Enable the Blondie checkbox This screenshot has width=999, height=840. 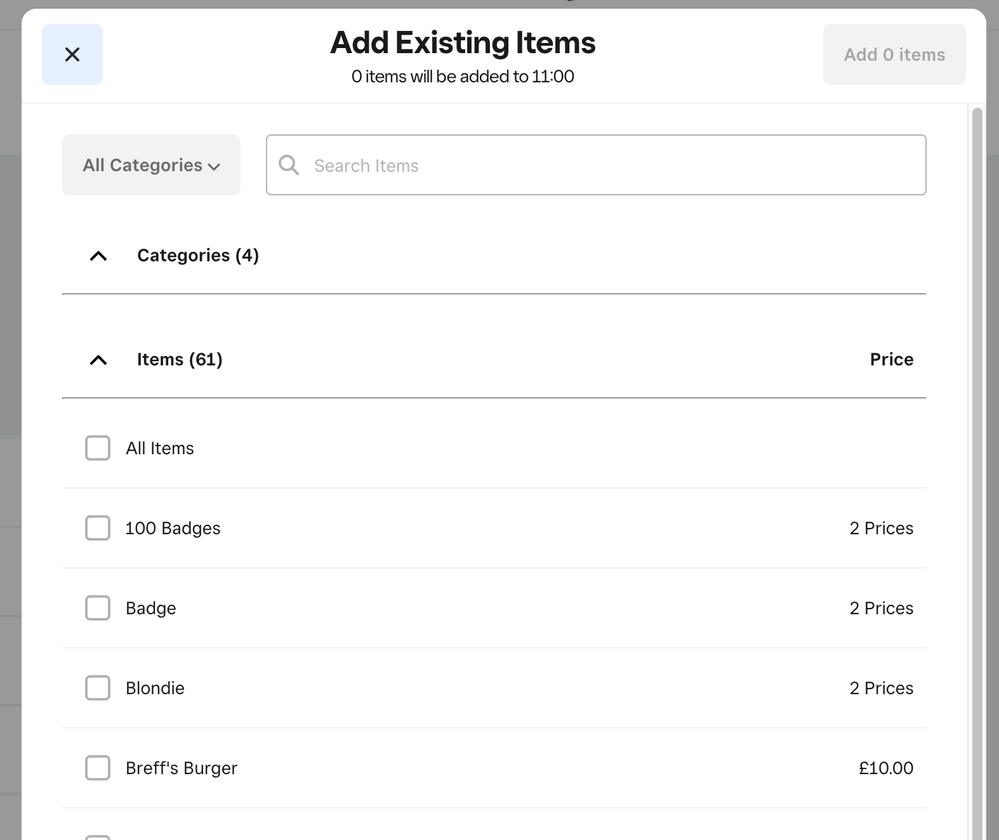coord(98,688)
